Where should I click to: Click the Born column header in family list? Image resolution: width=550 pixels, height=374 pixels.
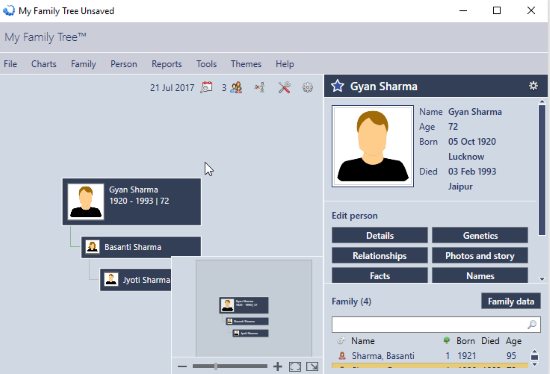click(465, 341)
